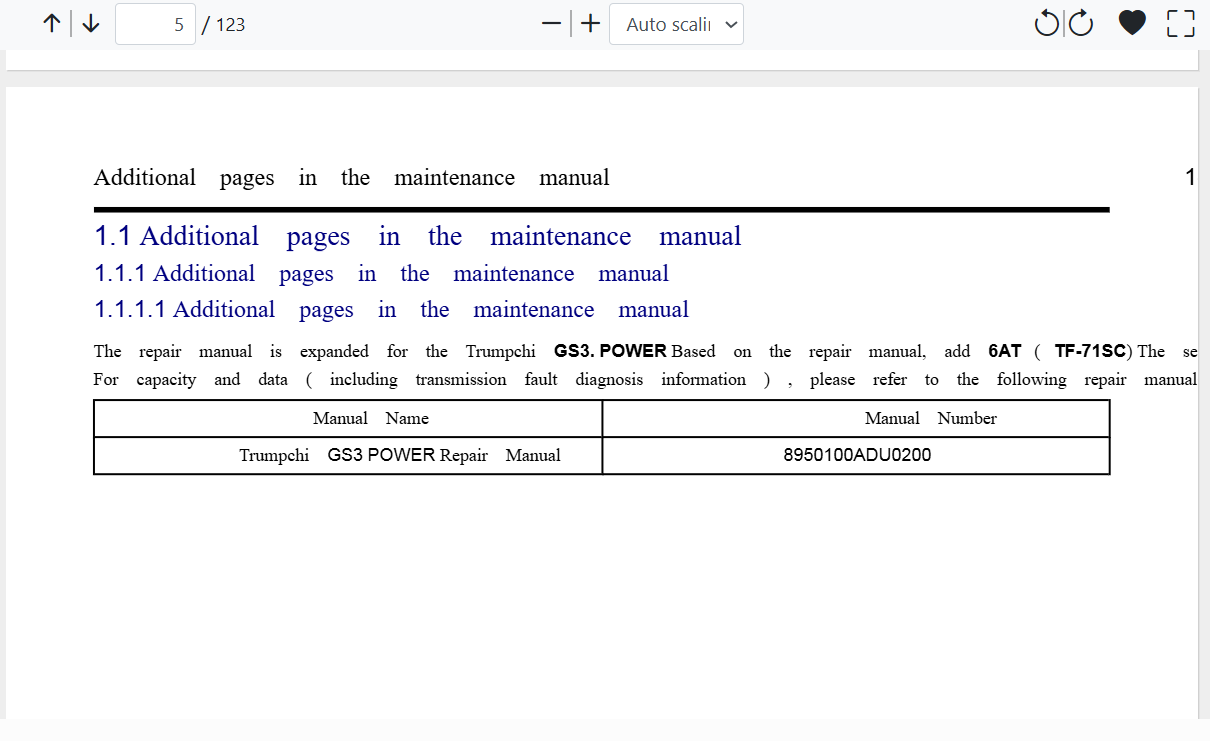Viewport: 1210px width, 741px height.
Task: Click the 1.1 Additional pages heading
Action: 418,236
